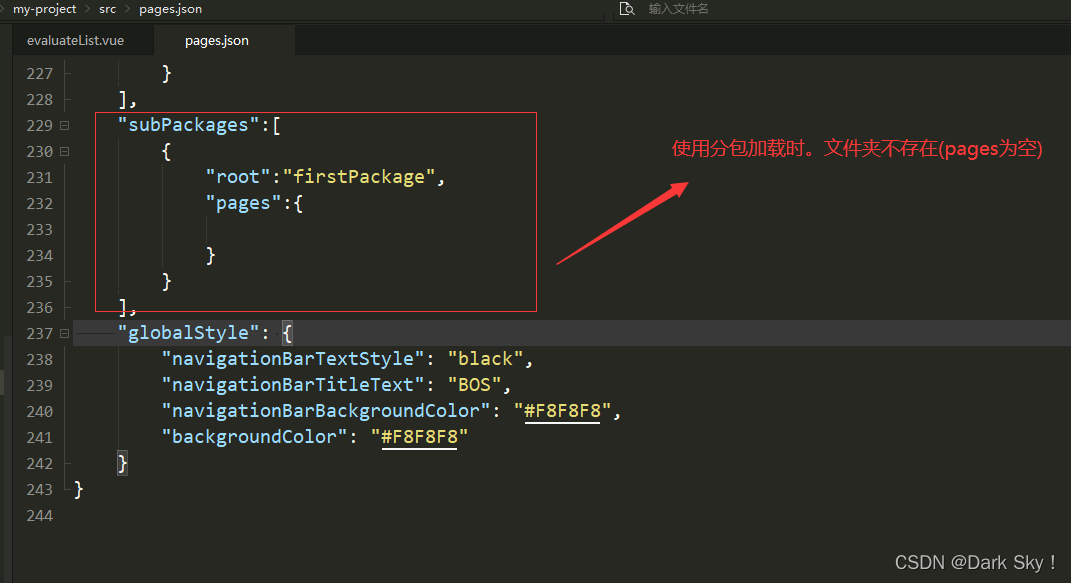Click the #F8F8F8 value on line 240
Image resolution: width=1071 pixels, height=583 pixels.
pyautogui.click(x=561, y=410)
